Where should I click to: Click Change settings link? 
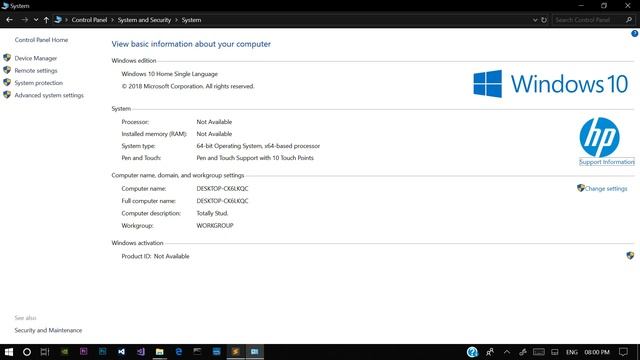(606, 189)
